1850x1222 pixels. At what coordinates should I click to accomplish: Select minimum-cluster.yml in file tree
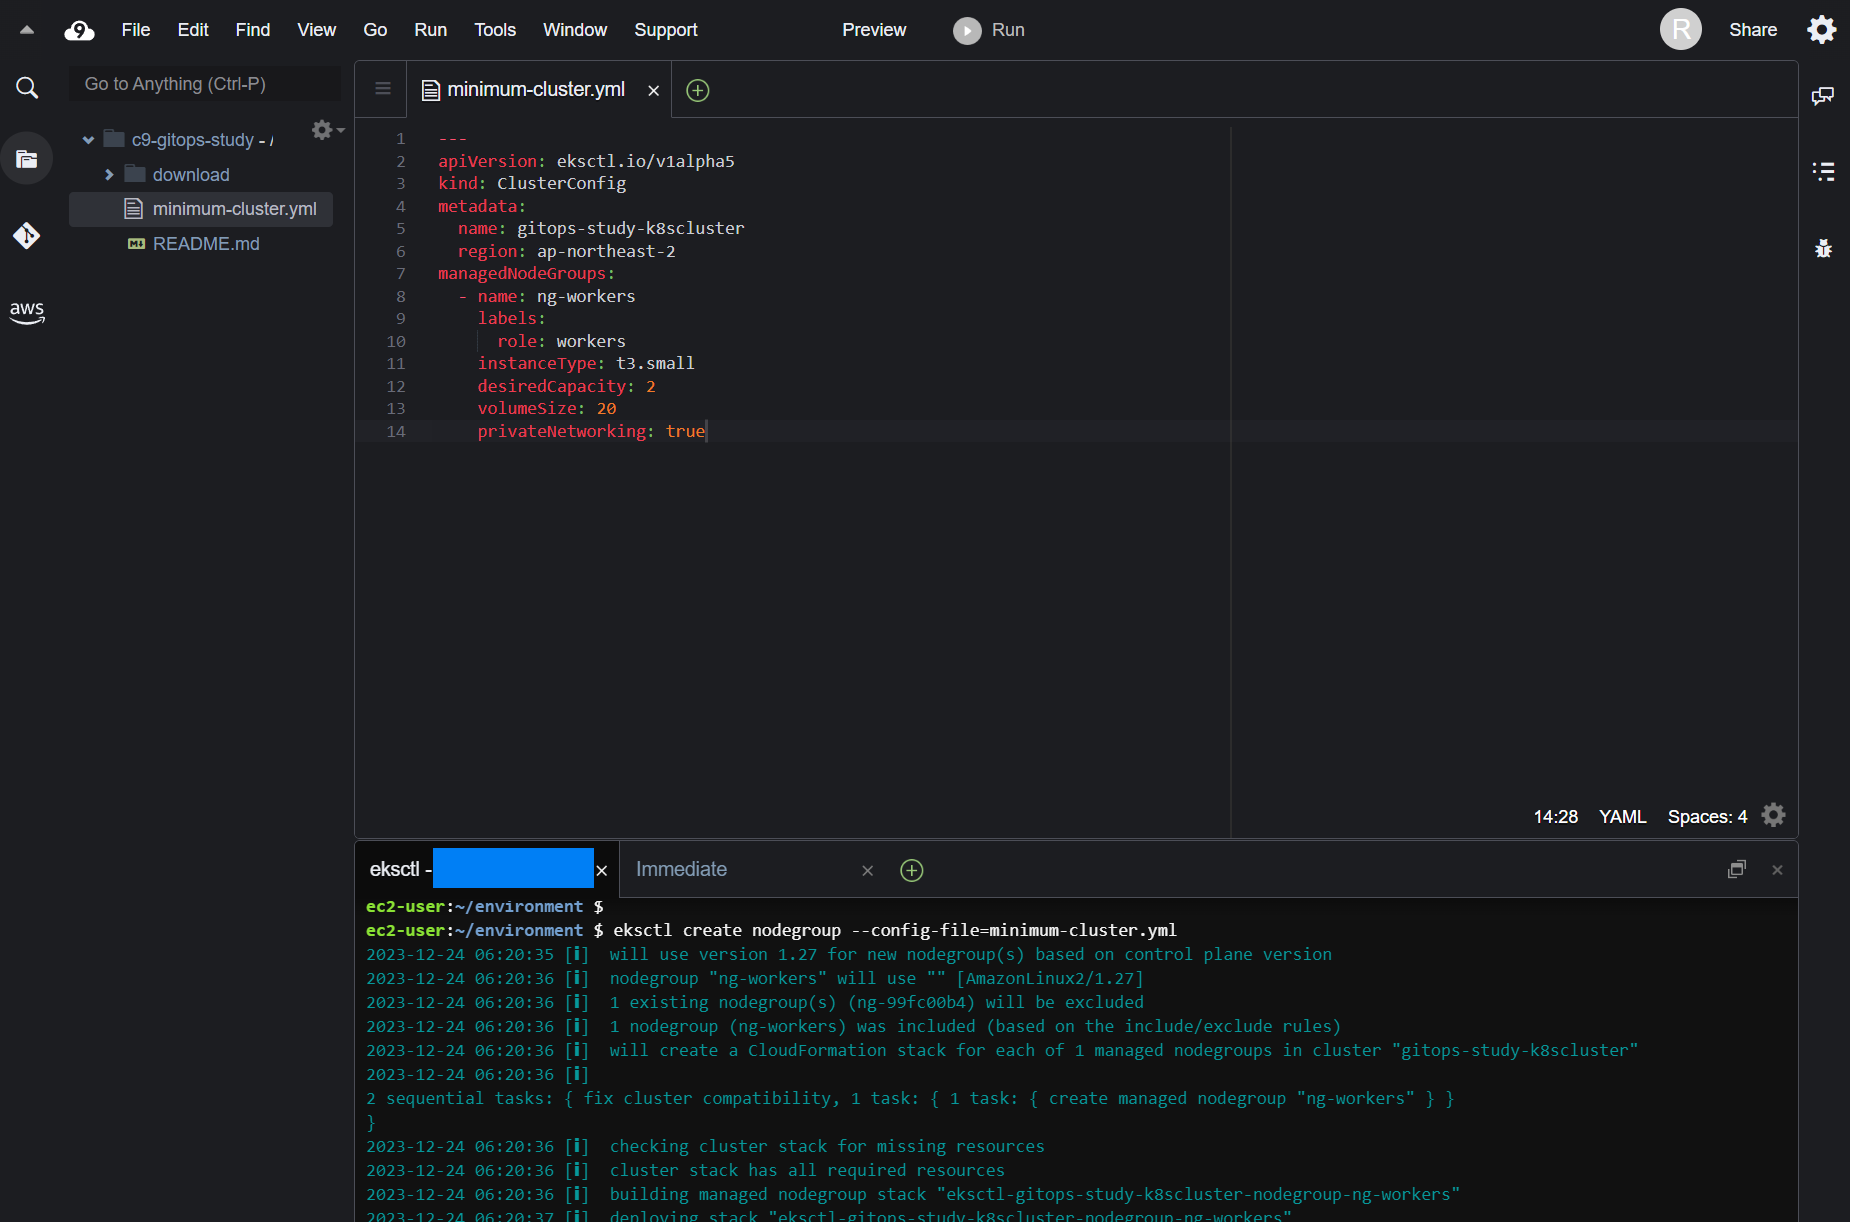[x=201, y=209]
